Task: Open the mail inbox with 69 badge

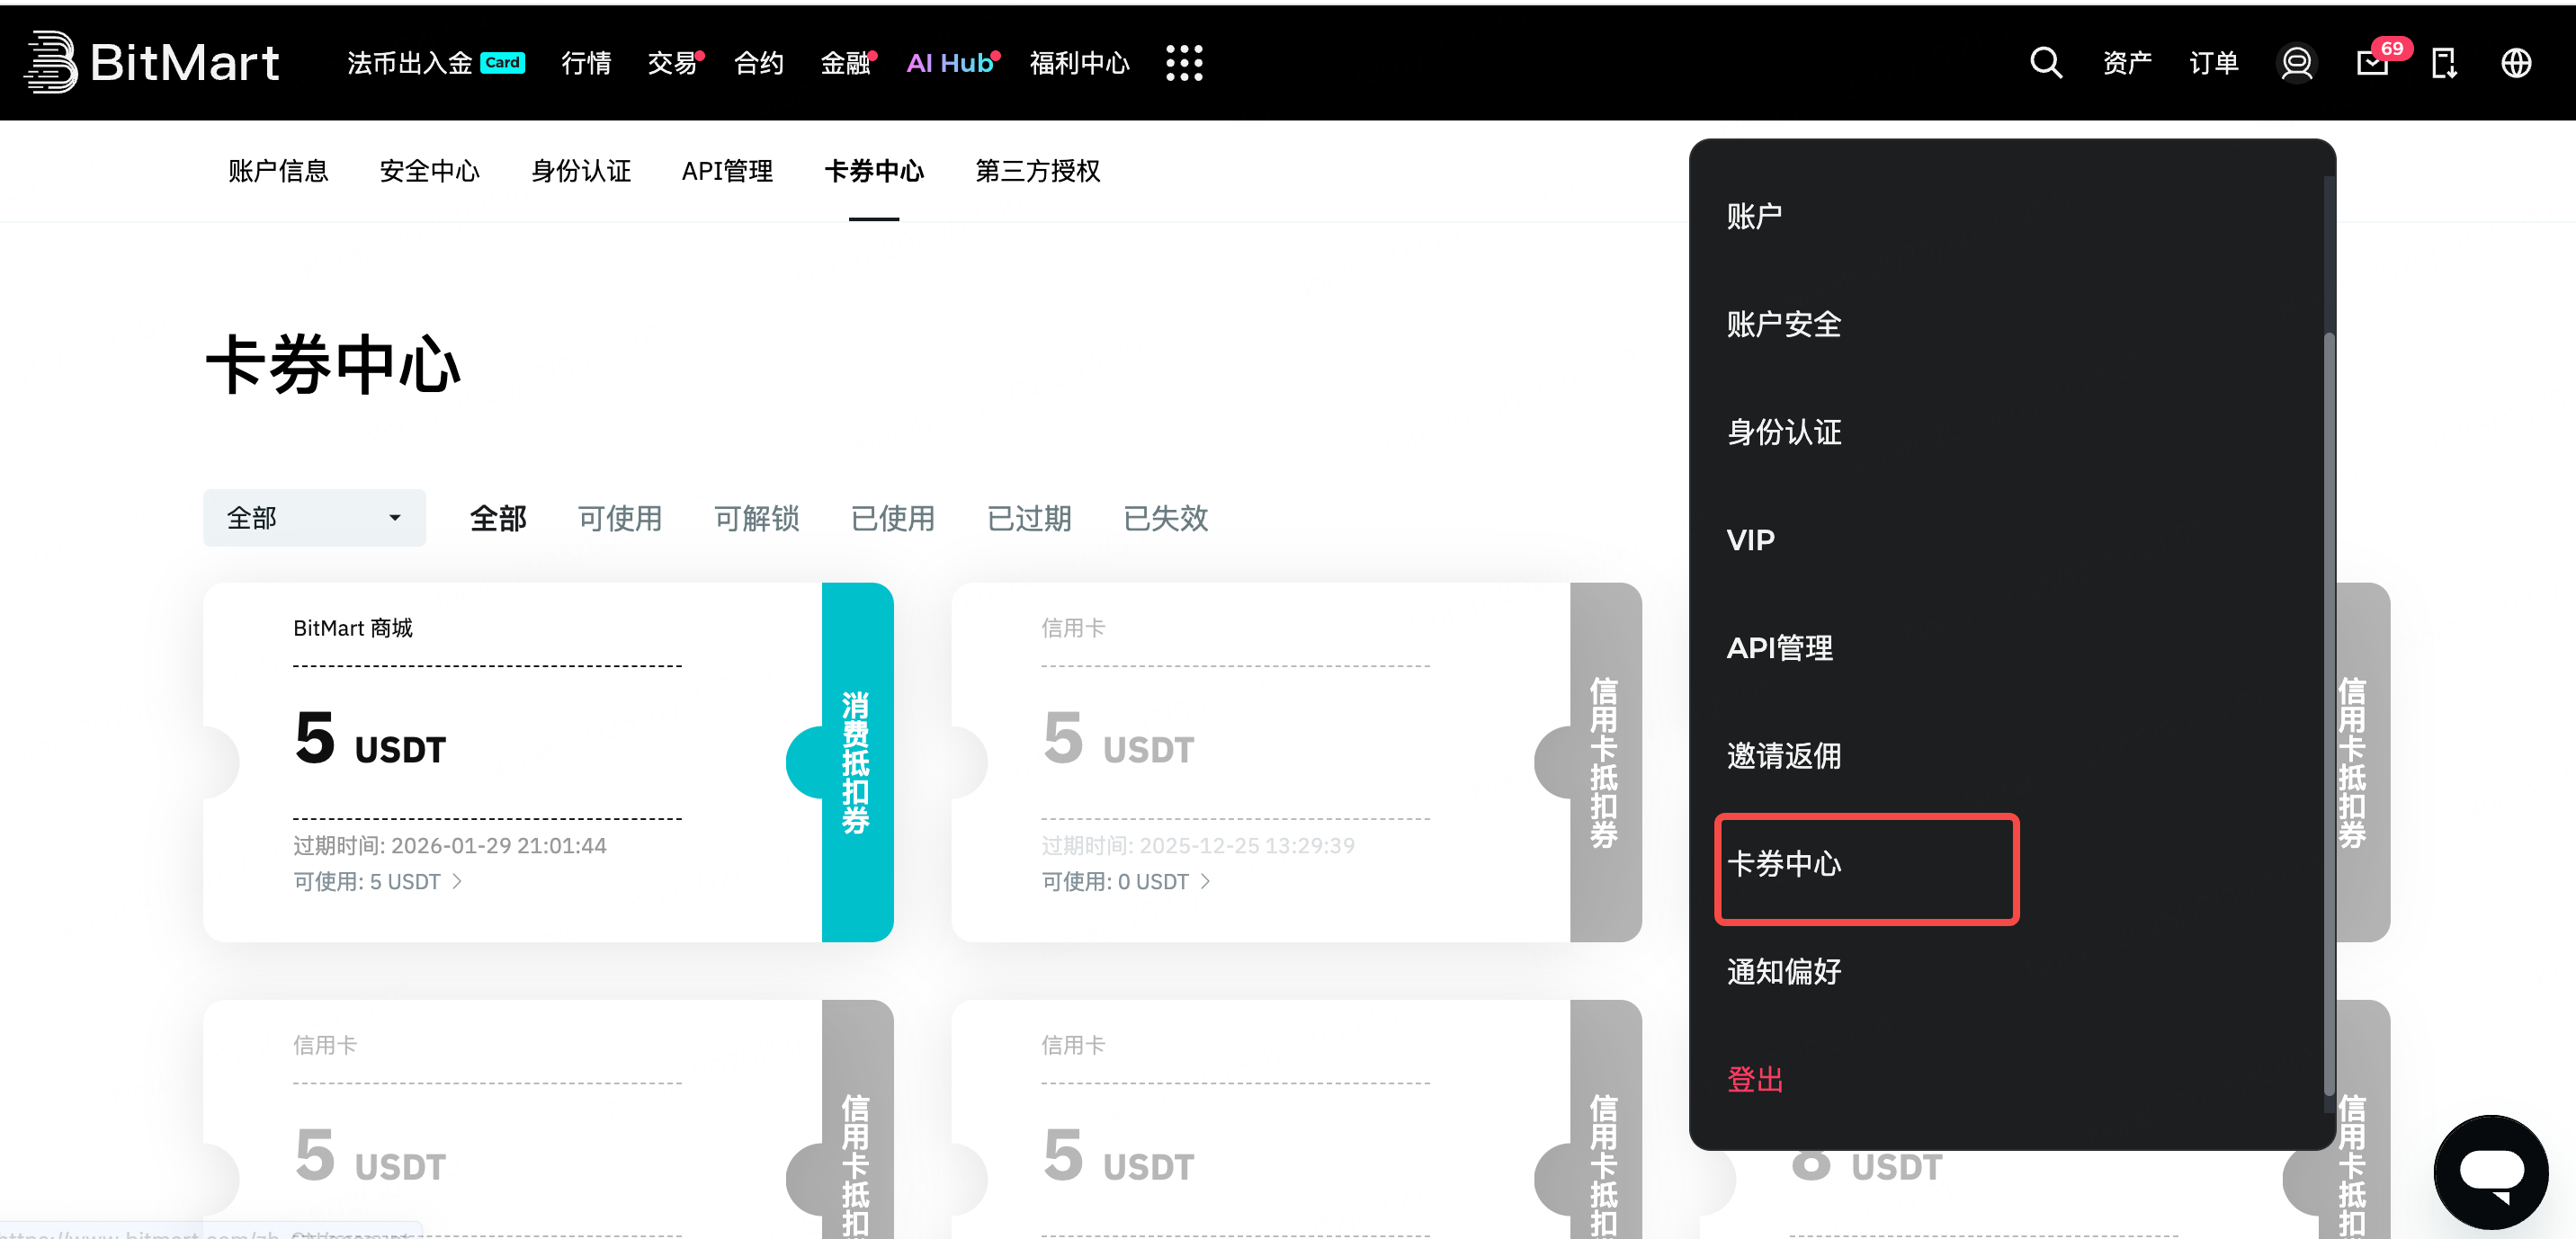Action: tap(2372, 63)
